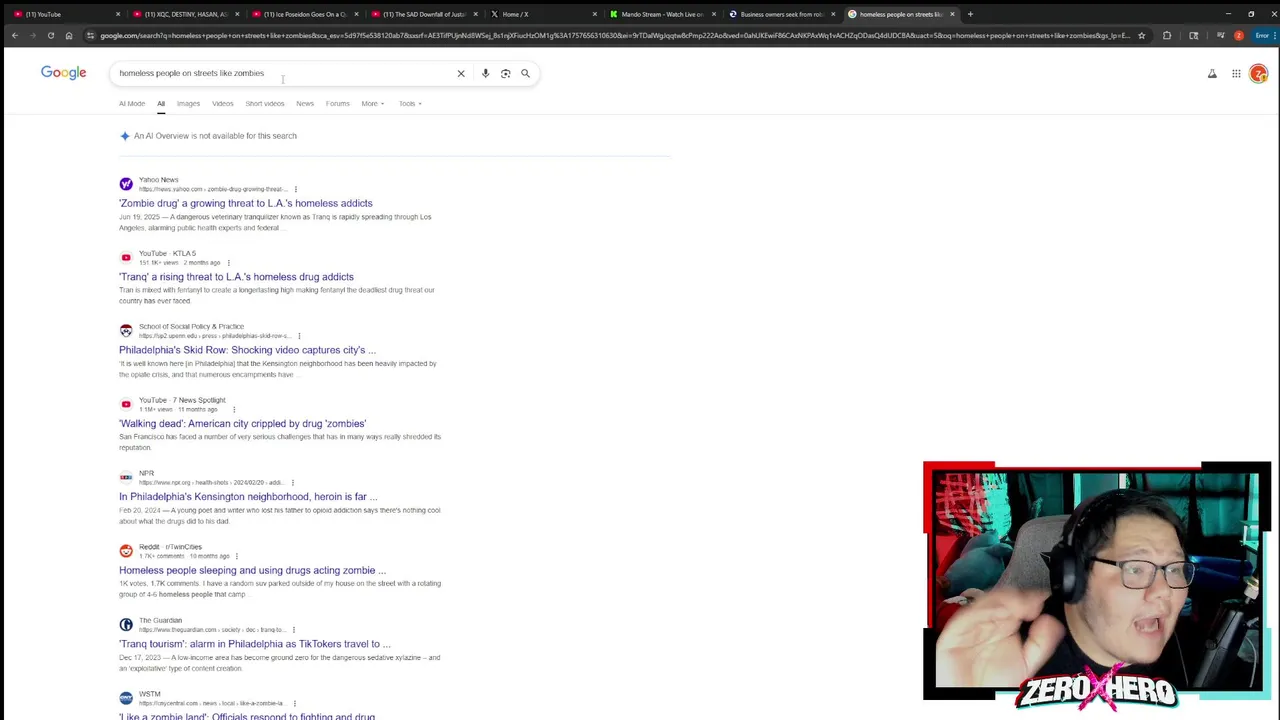Open options for NPR result
This screenshot has width=1280, height=720.
[x=292, y=483]
